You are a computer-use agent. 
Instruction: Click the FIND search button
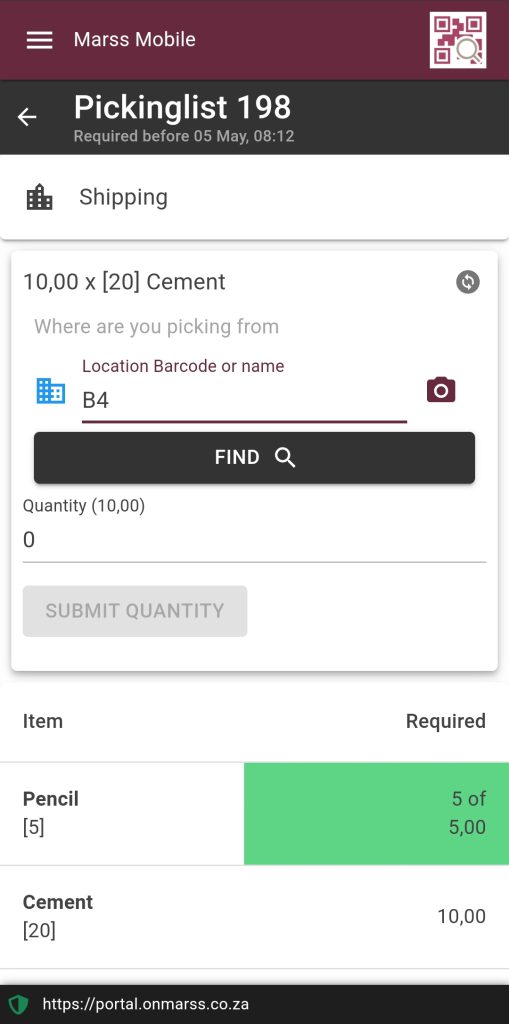click(x=254, y=458)
